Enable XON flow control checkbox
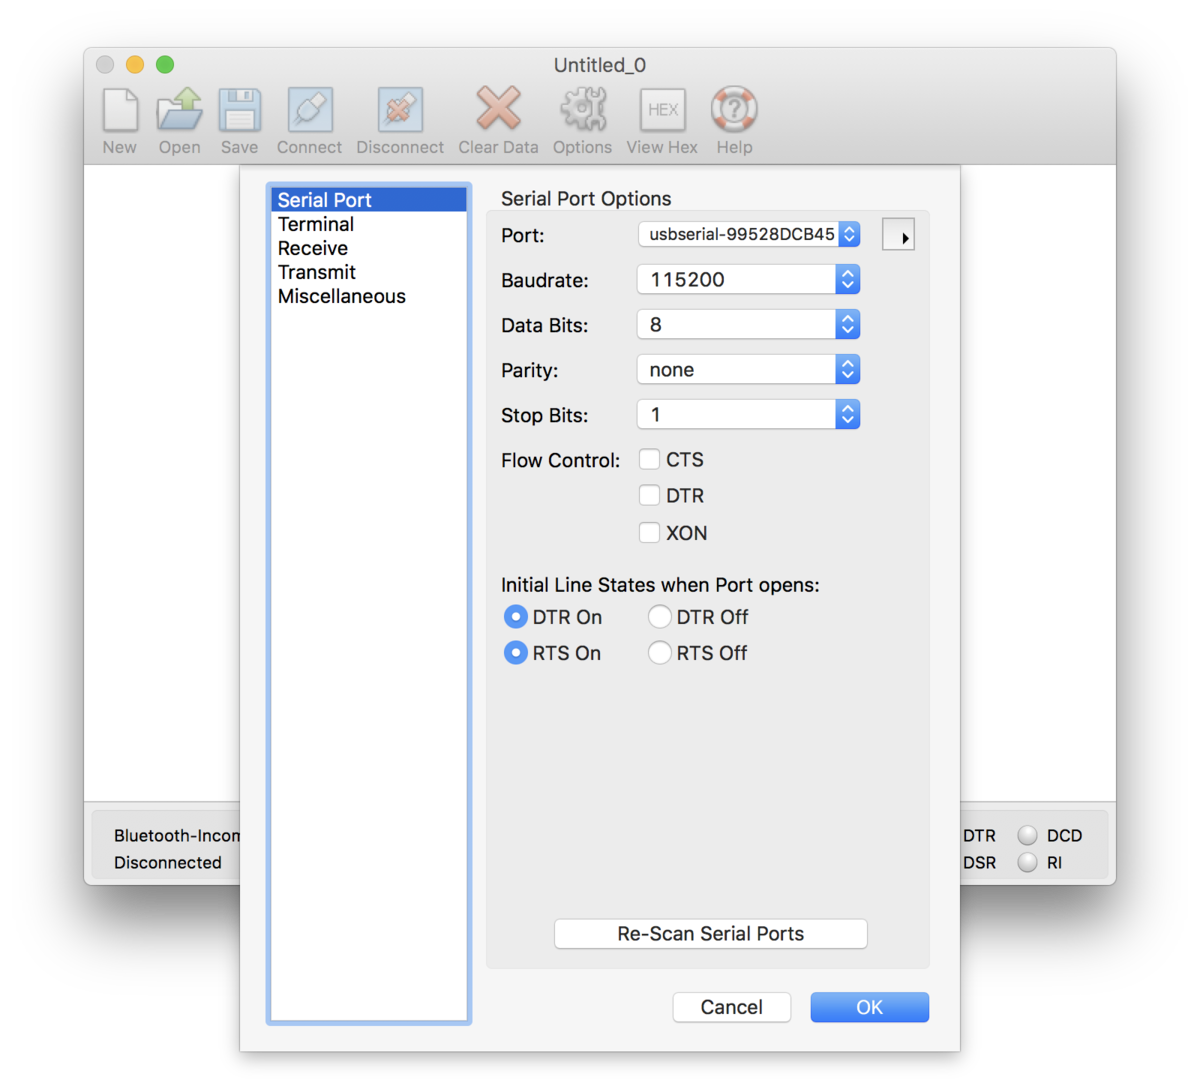 click(x=649, y=532)
